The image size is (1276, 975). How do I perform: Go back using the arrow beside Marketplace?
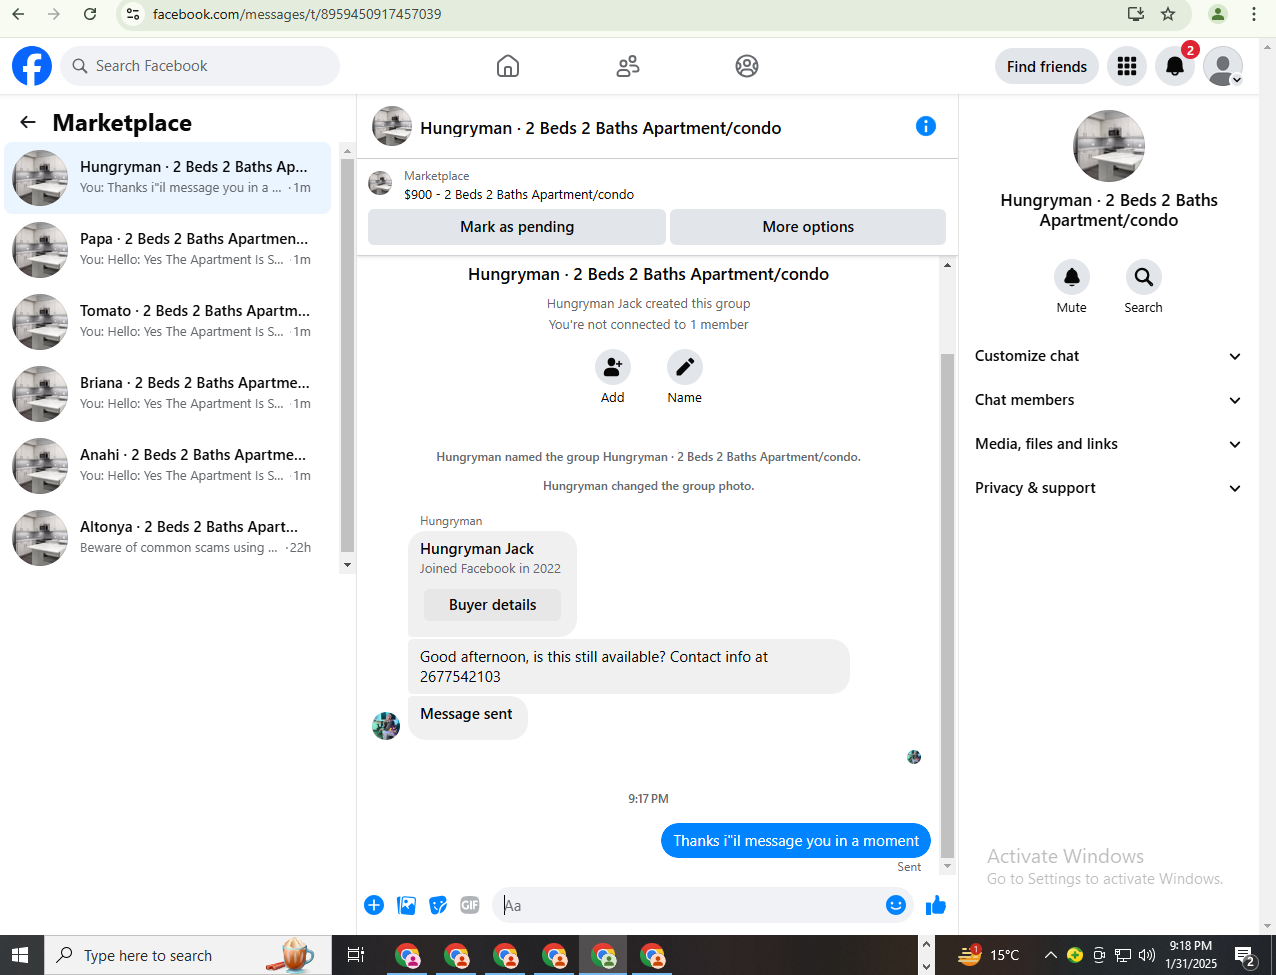point(28,122)
